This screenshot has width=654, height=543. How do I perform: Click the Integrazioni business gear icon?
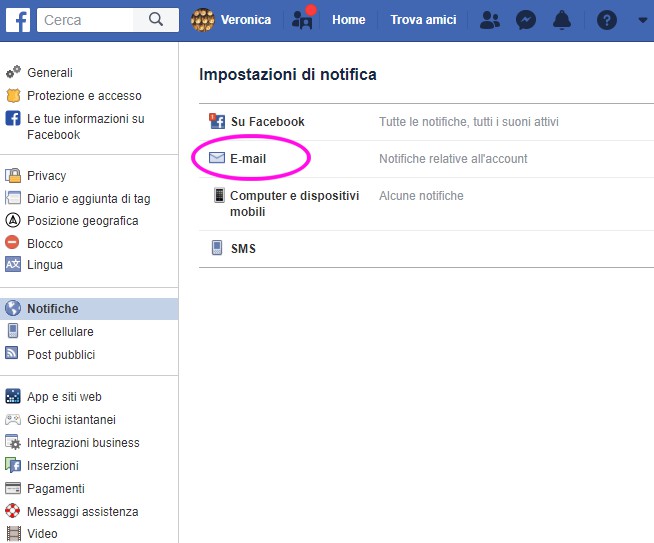[13, 442]
